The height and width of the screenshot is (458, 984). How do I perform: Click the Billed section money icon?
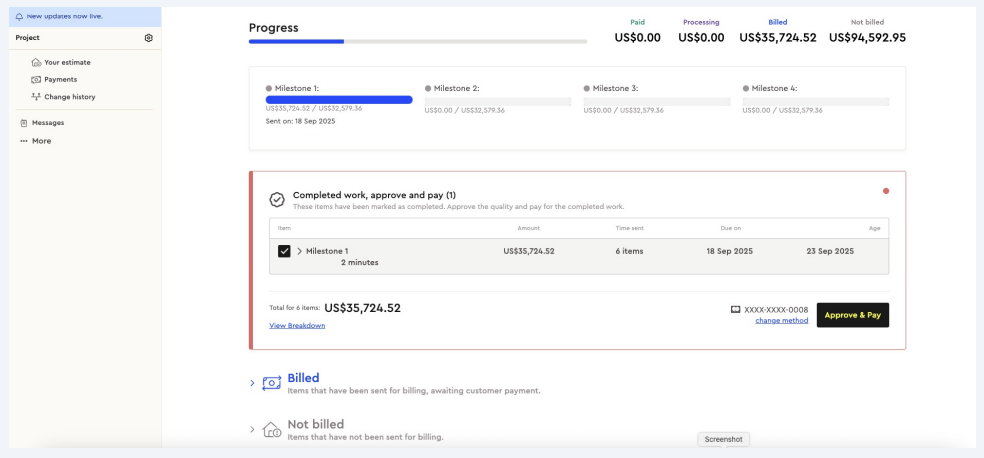coord(271,383)
